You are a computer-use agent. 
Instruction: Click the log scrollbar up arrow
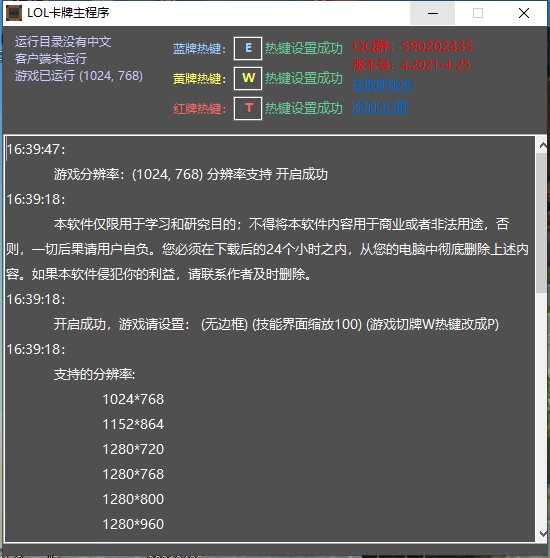tap(543, 145)
